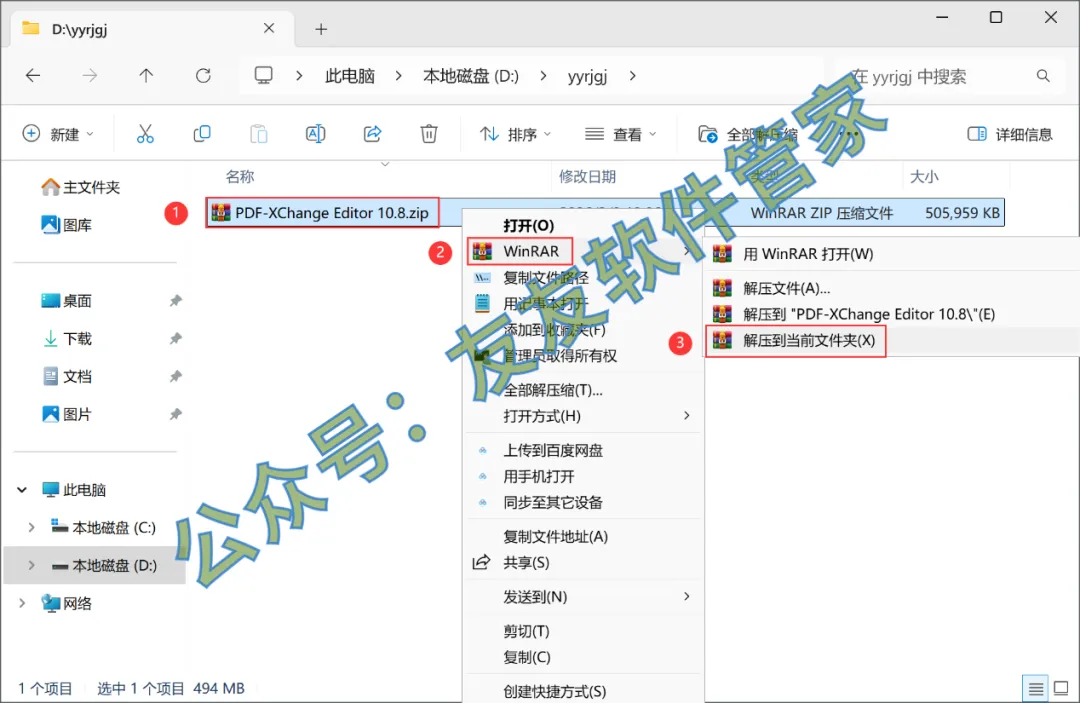Screen dimensions: 1080x703
Task: Click the 详细信息 details pane button
Action: point(1010,134)
